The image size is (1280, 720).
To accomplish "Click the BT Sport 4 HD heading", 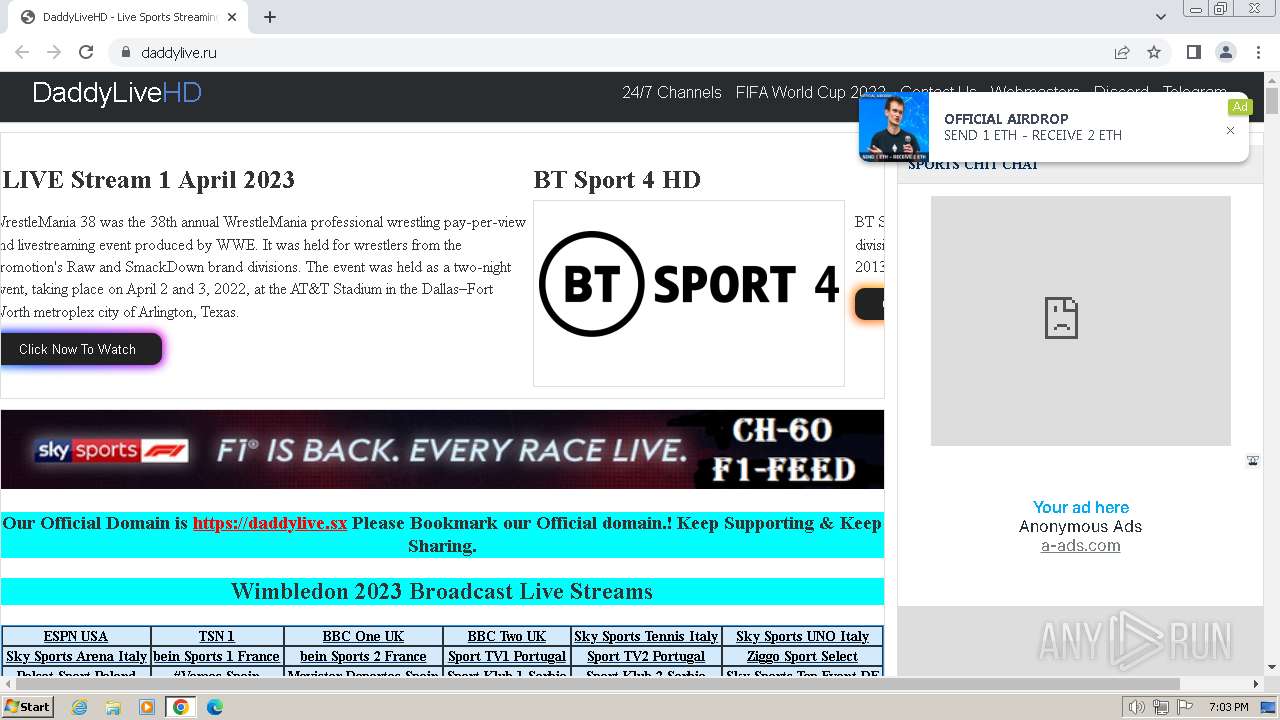I will pyautogui.click(x=617, y=180).
